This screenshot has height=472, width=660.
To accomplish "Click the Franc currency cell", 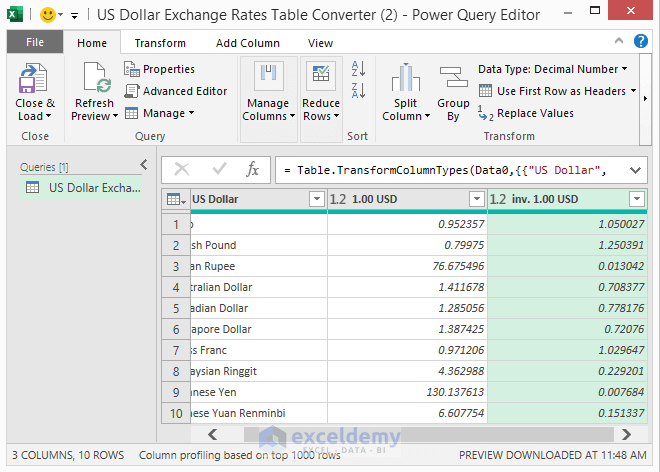I will pyautogui.click(x=259, y=350).
